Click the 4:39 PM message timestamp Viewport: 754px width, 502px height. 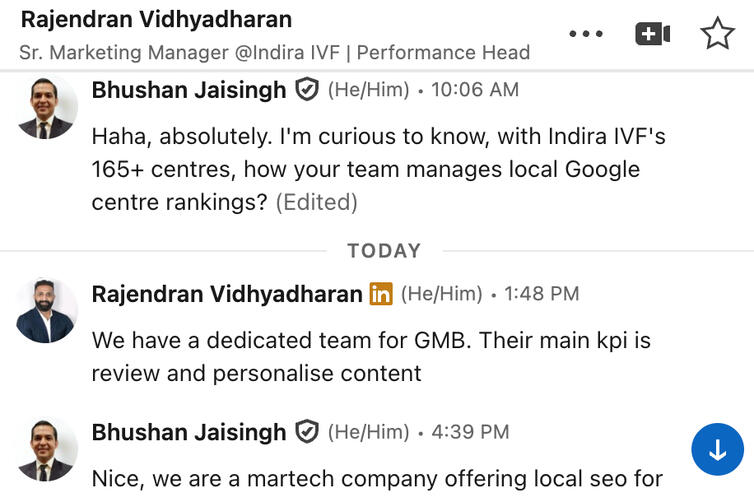click(x=470, y=432)
